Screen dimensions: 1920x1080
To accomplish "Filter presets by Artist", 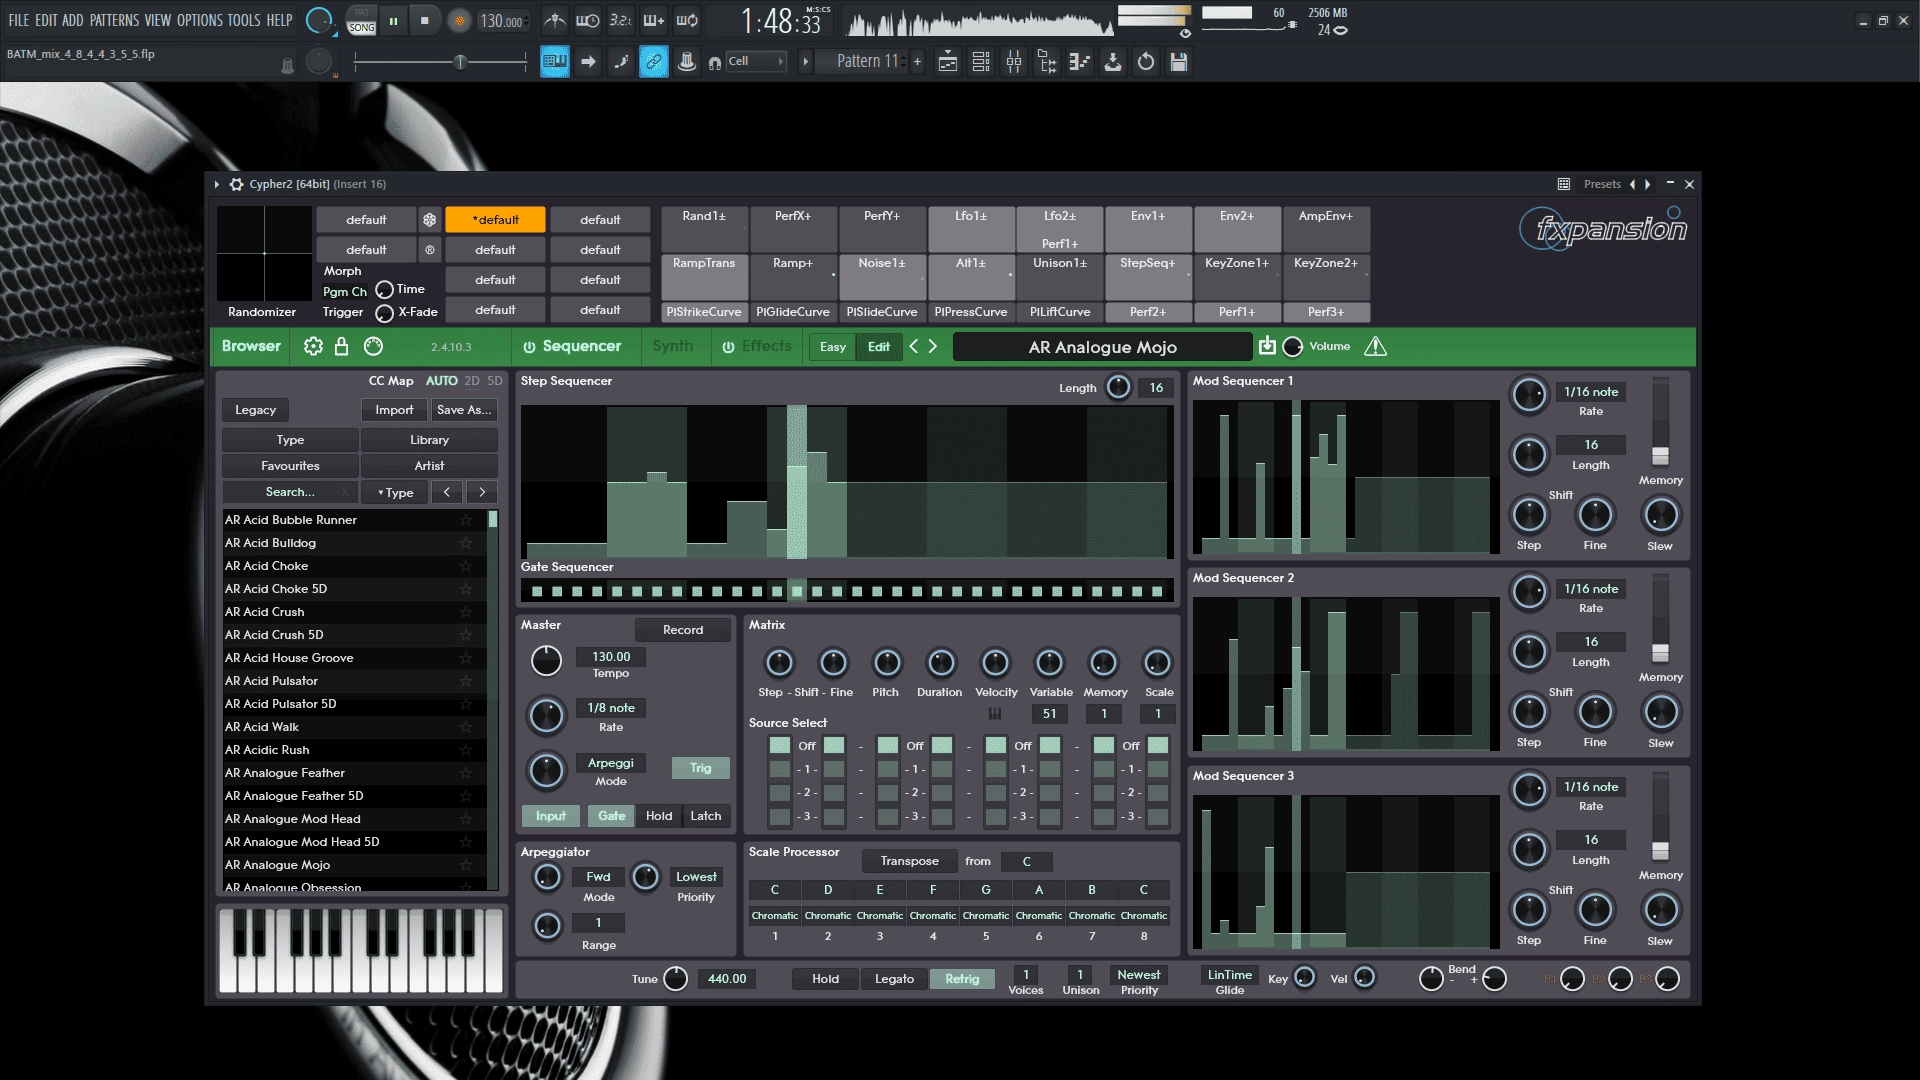I will tap(429, 466).
